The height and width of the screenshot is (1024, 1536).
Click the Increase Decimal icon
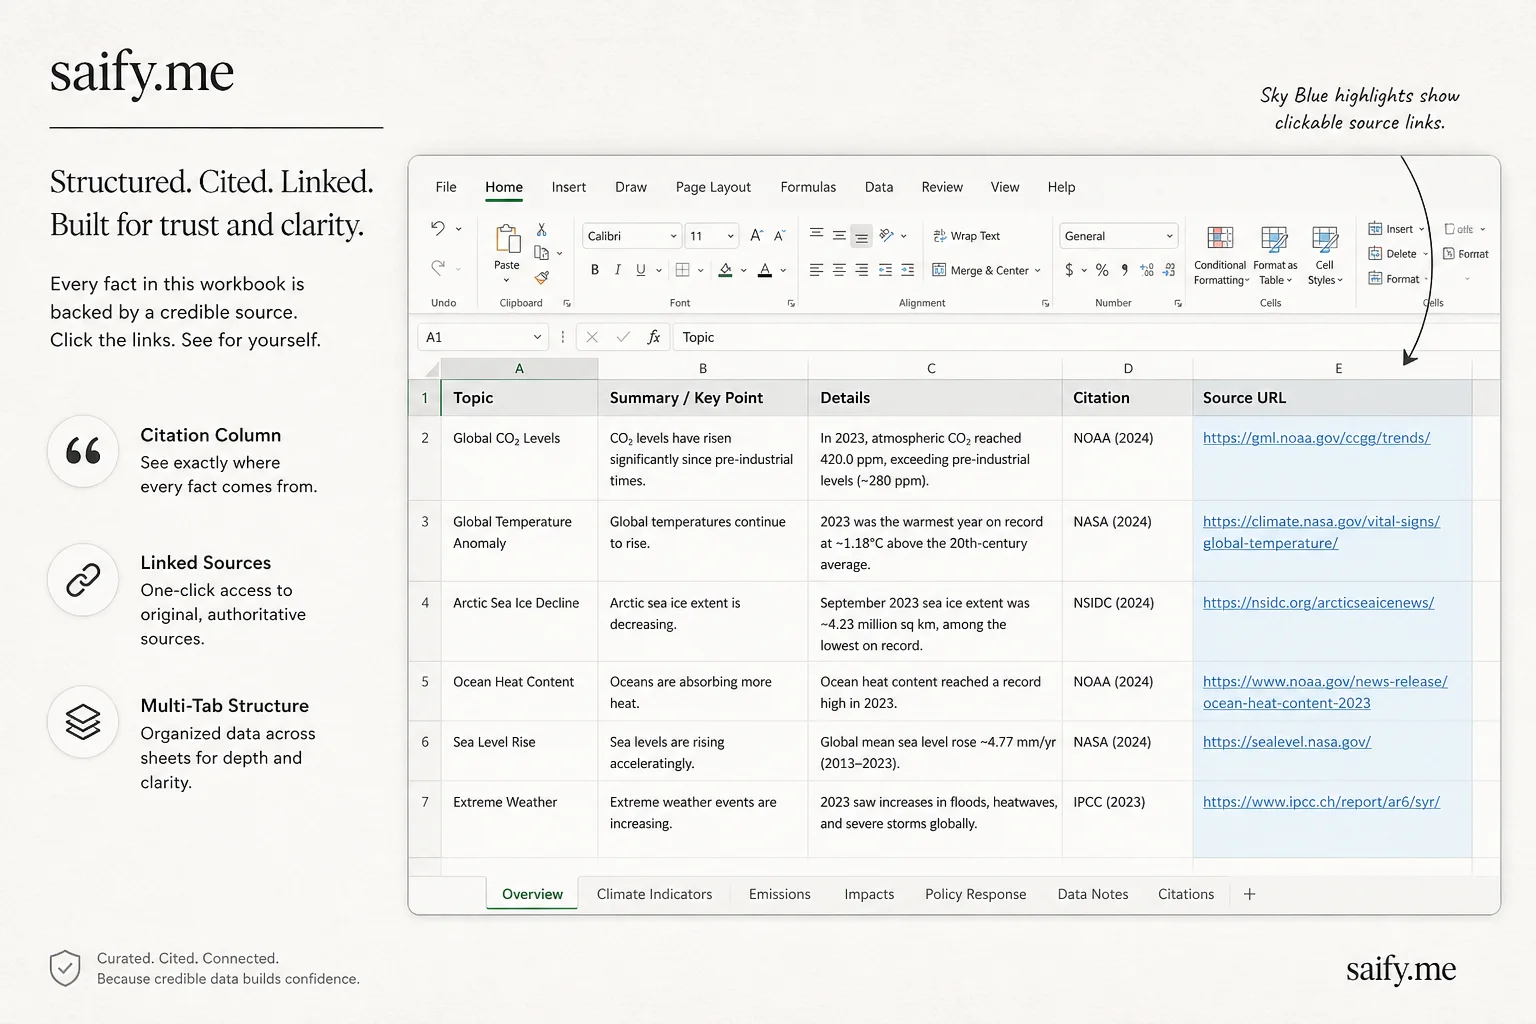(1146, 270)
